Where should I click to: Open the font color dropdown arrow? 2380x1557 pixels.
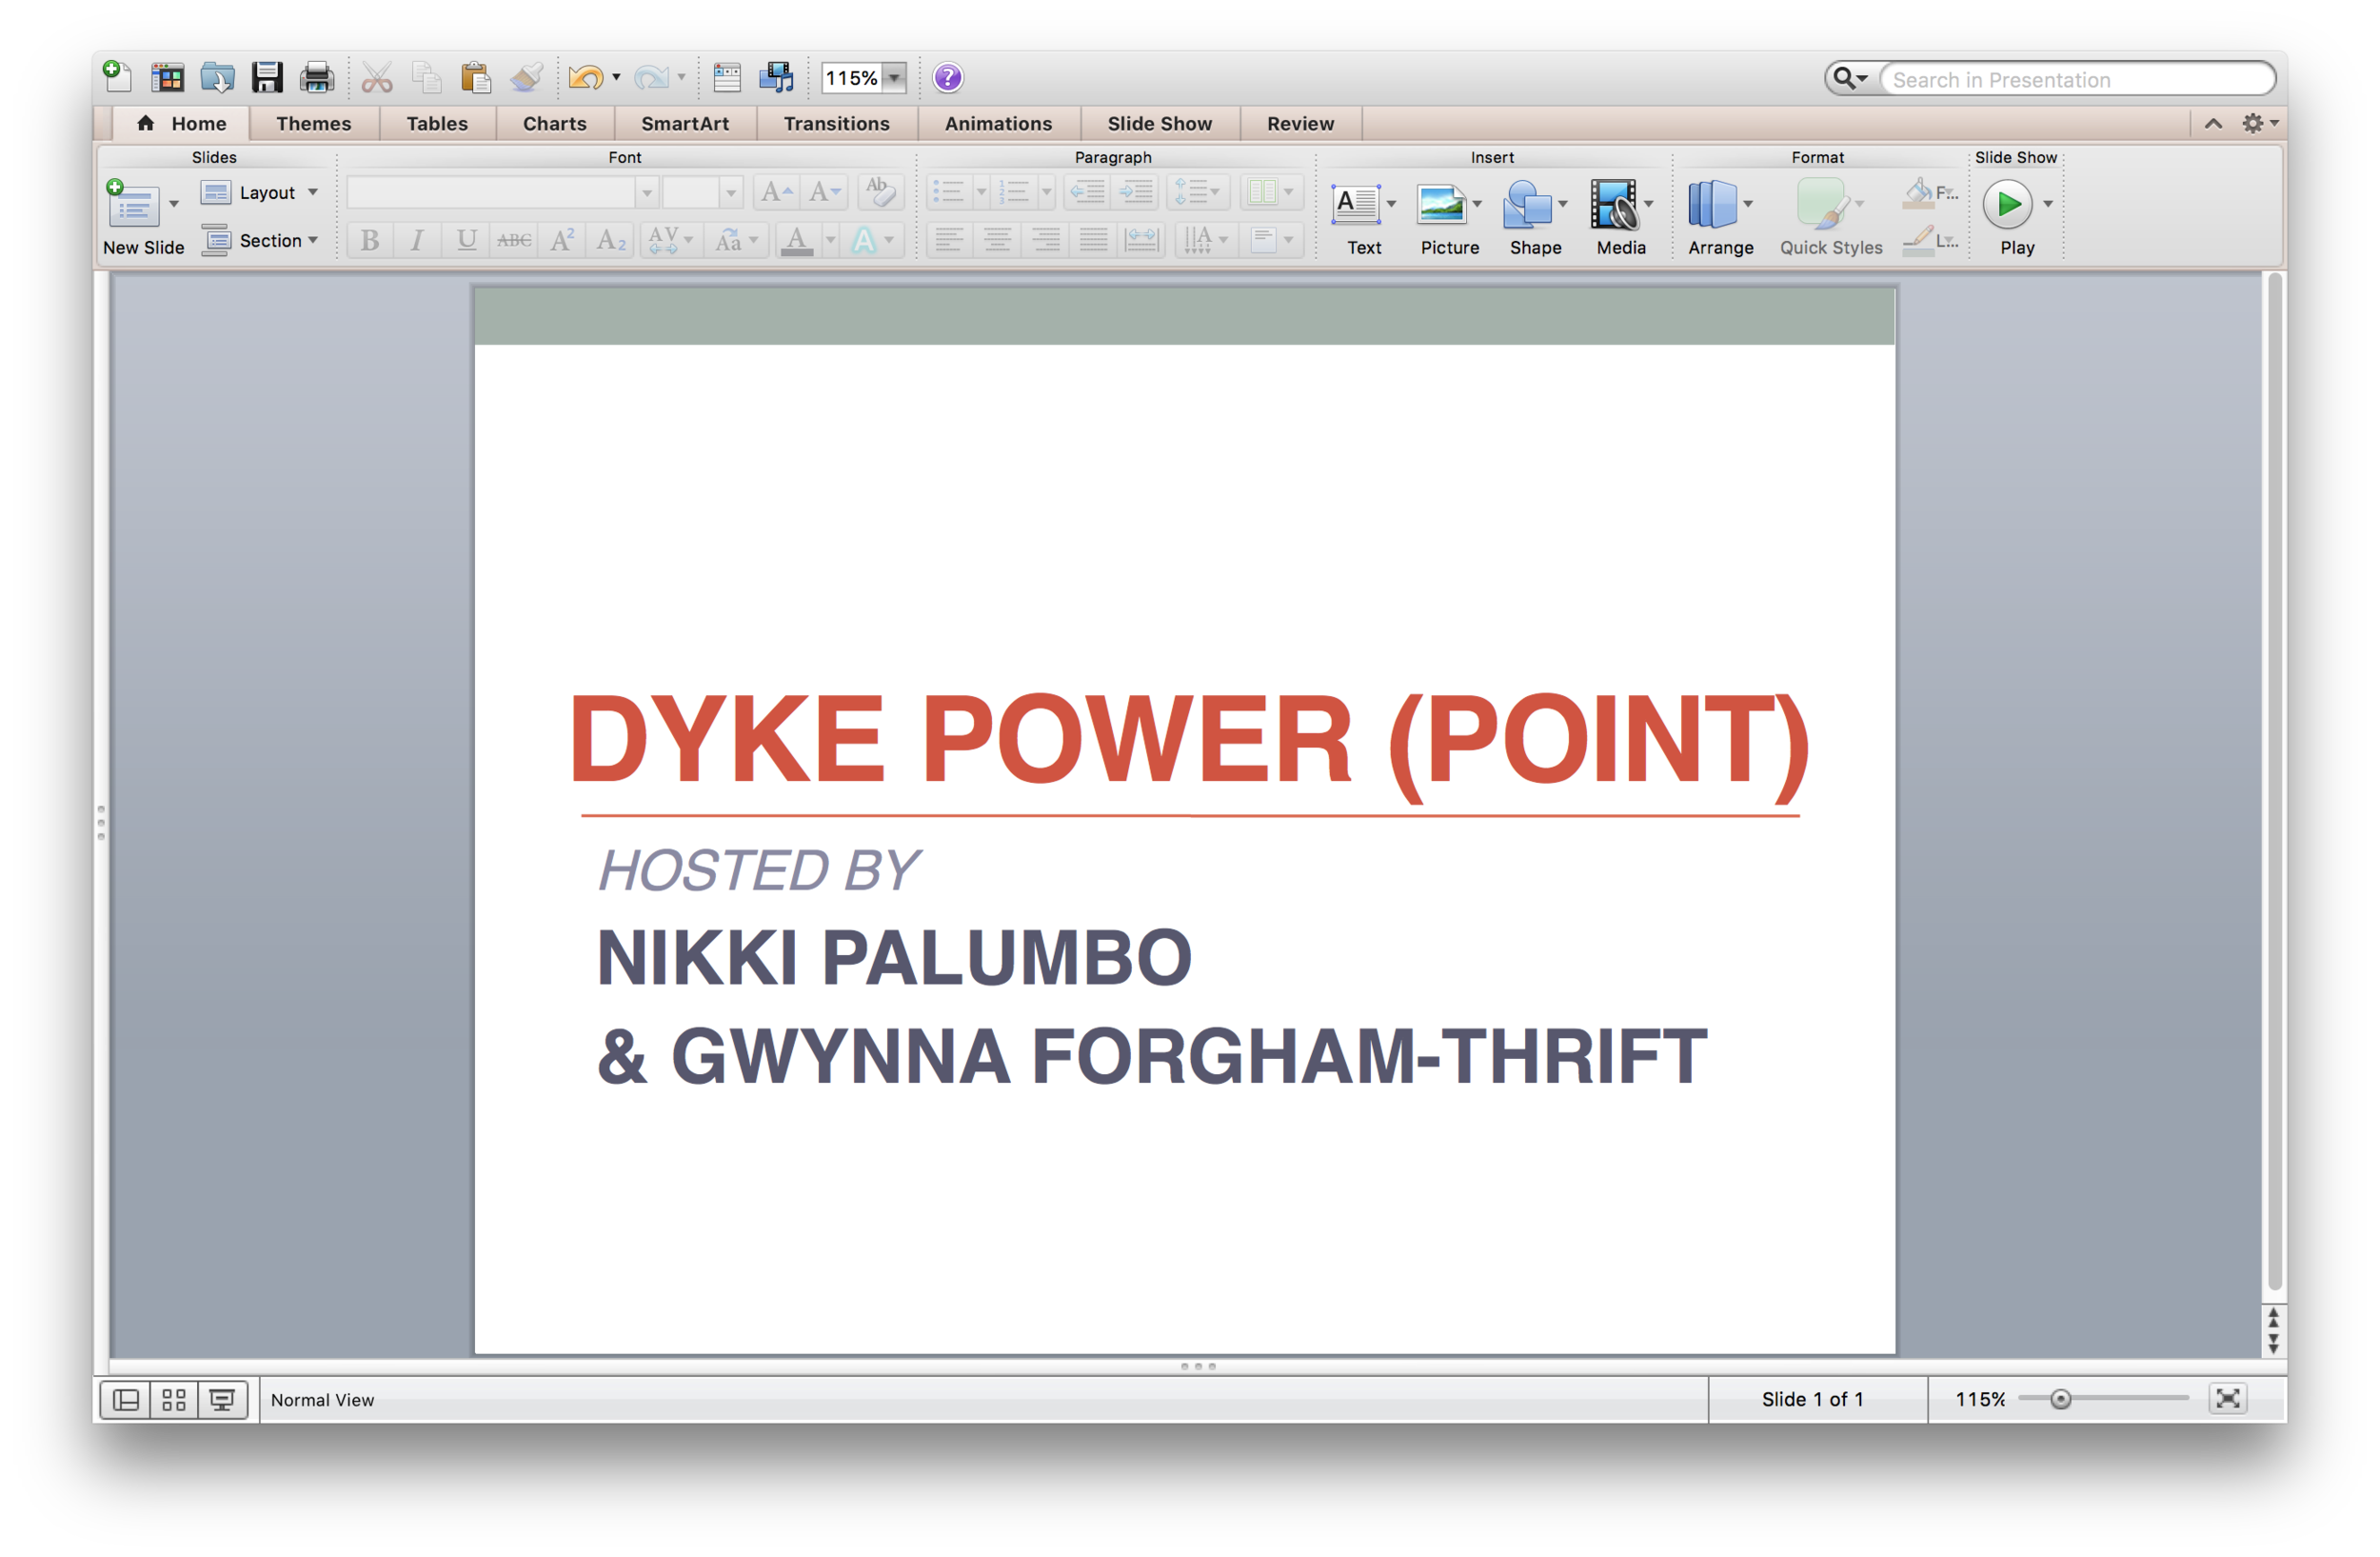tap(830, 240)
